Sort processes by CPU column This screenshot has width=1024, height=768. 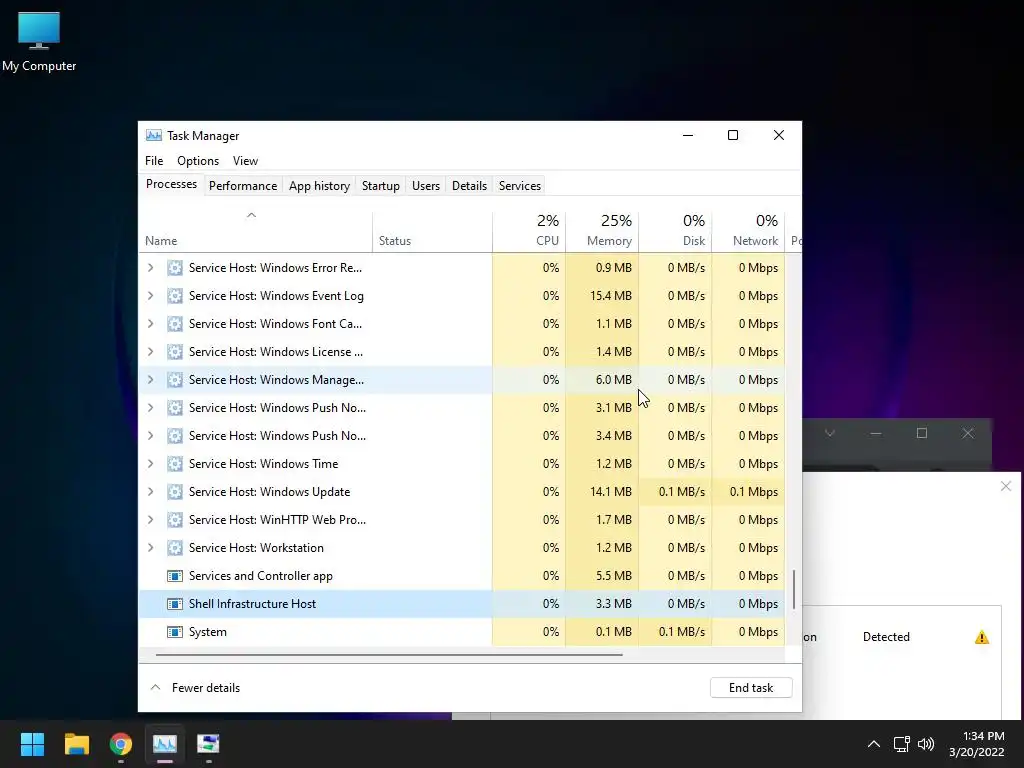pyautogui.click(x=529, y=232)
